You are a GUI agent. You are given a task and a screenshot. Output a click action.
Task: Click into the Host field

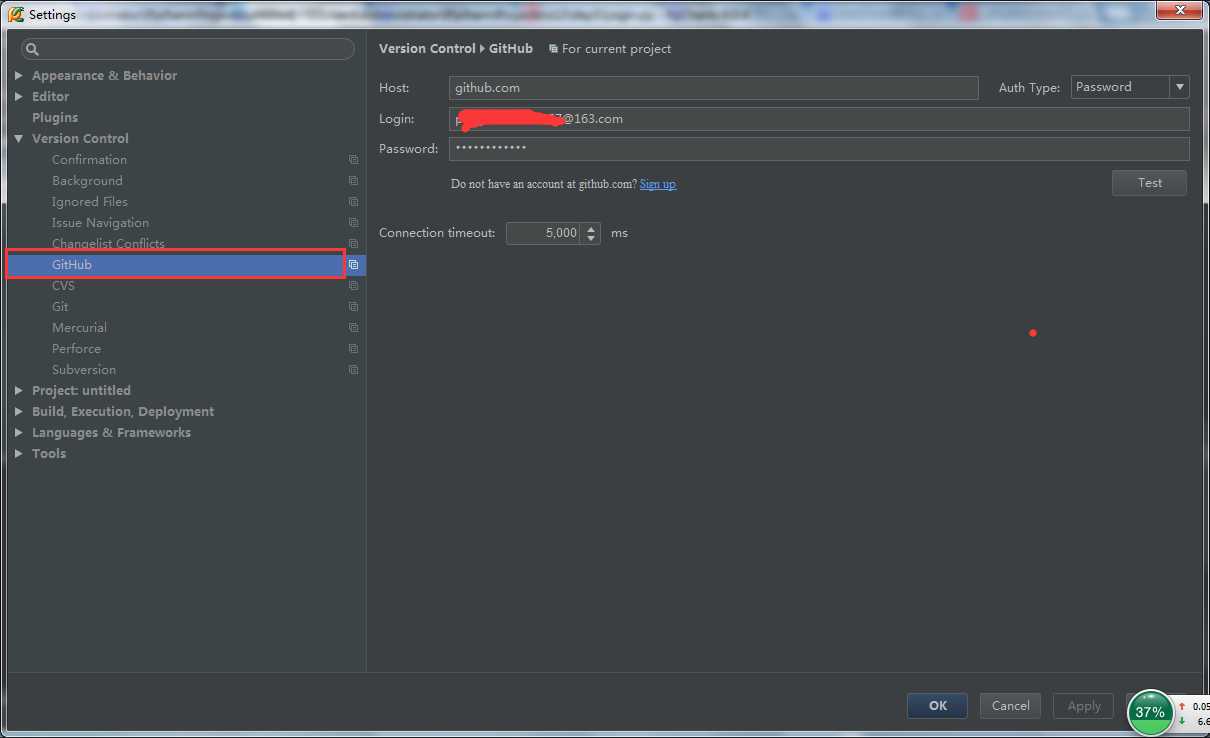(713, 88)
